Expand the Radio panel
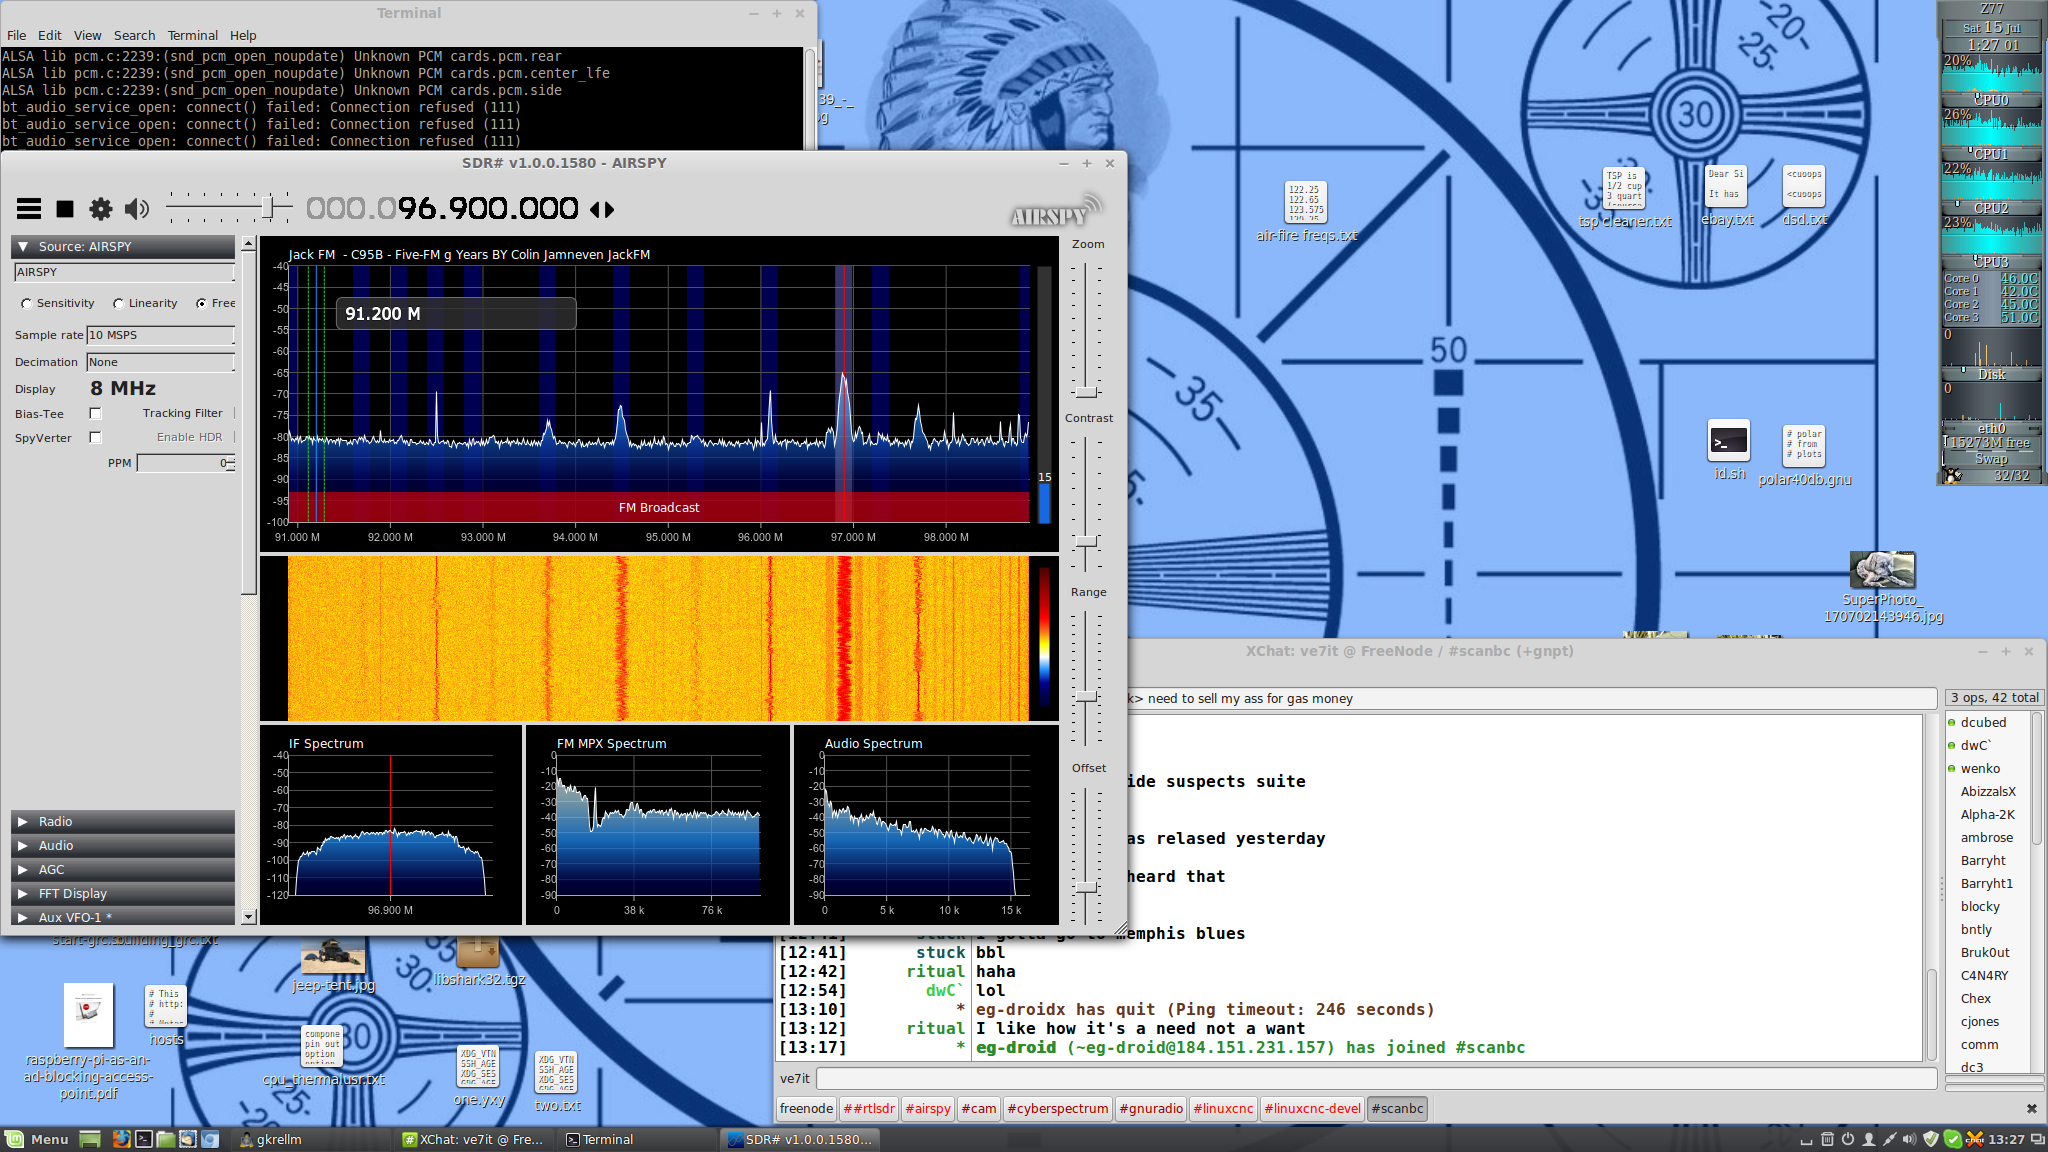The image size is (2048, 1152). point(122,821)
